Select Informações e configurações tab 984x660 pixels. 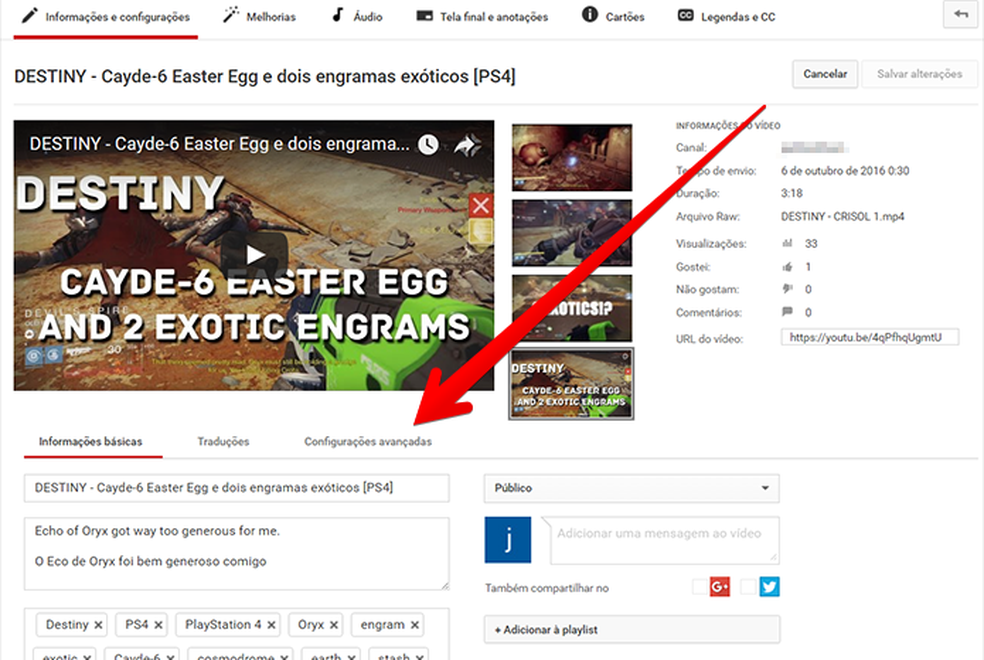click(105, 17)
